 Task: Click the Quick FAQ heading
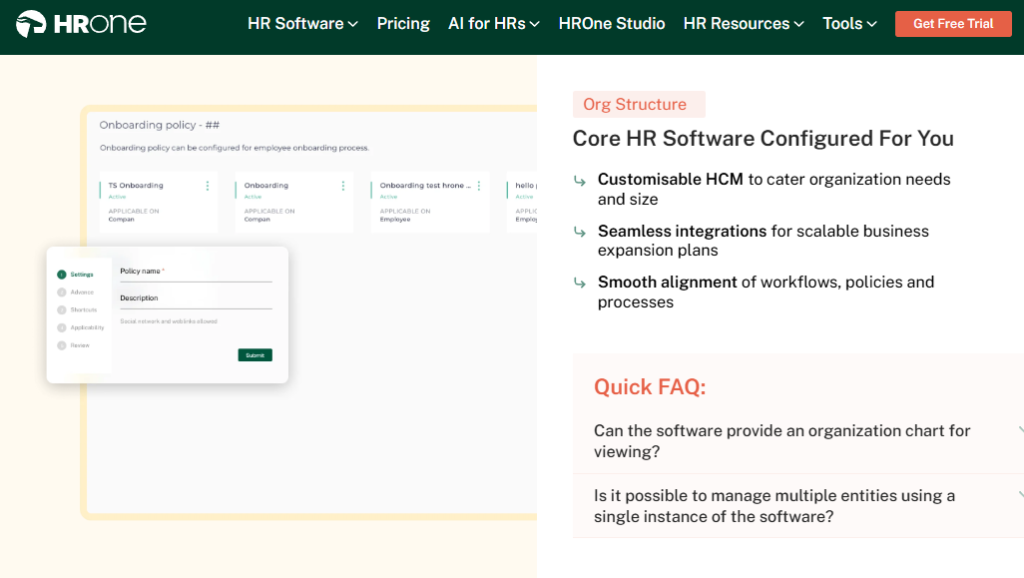650,387
